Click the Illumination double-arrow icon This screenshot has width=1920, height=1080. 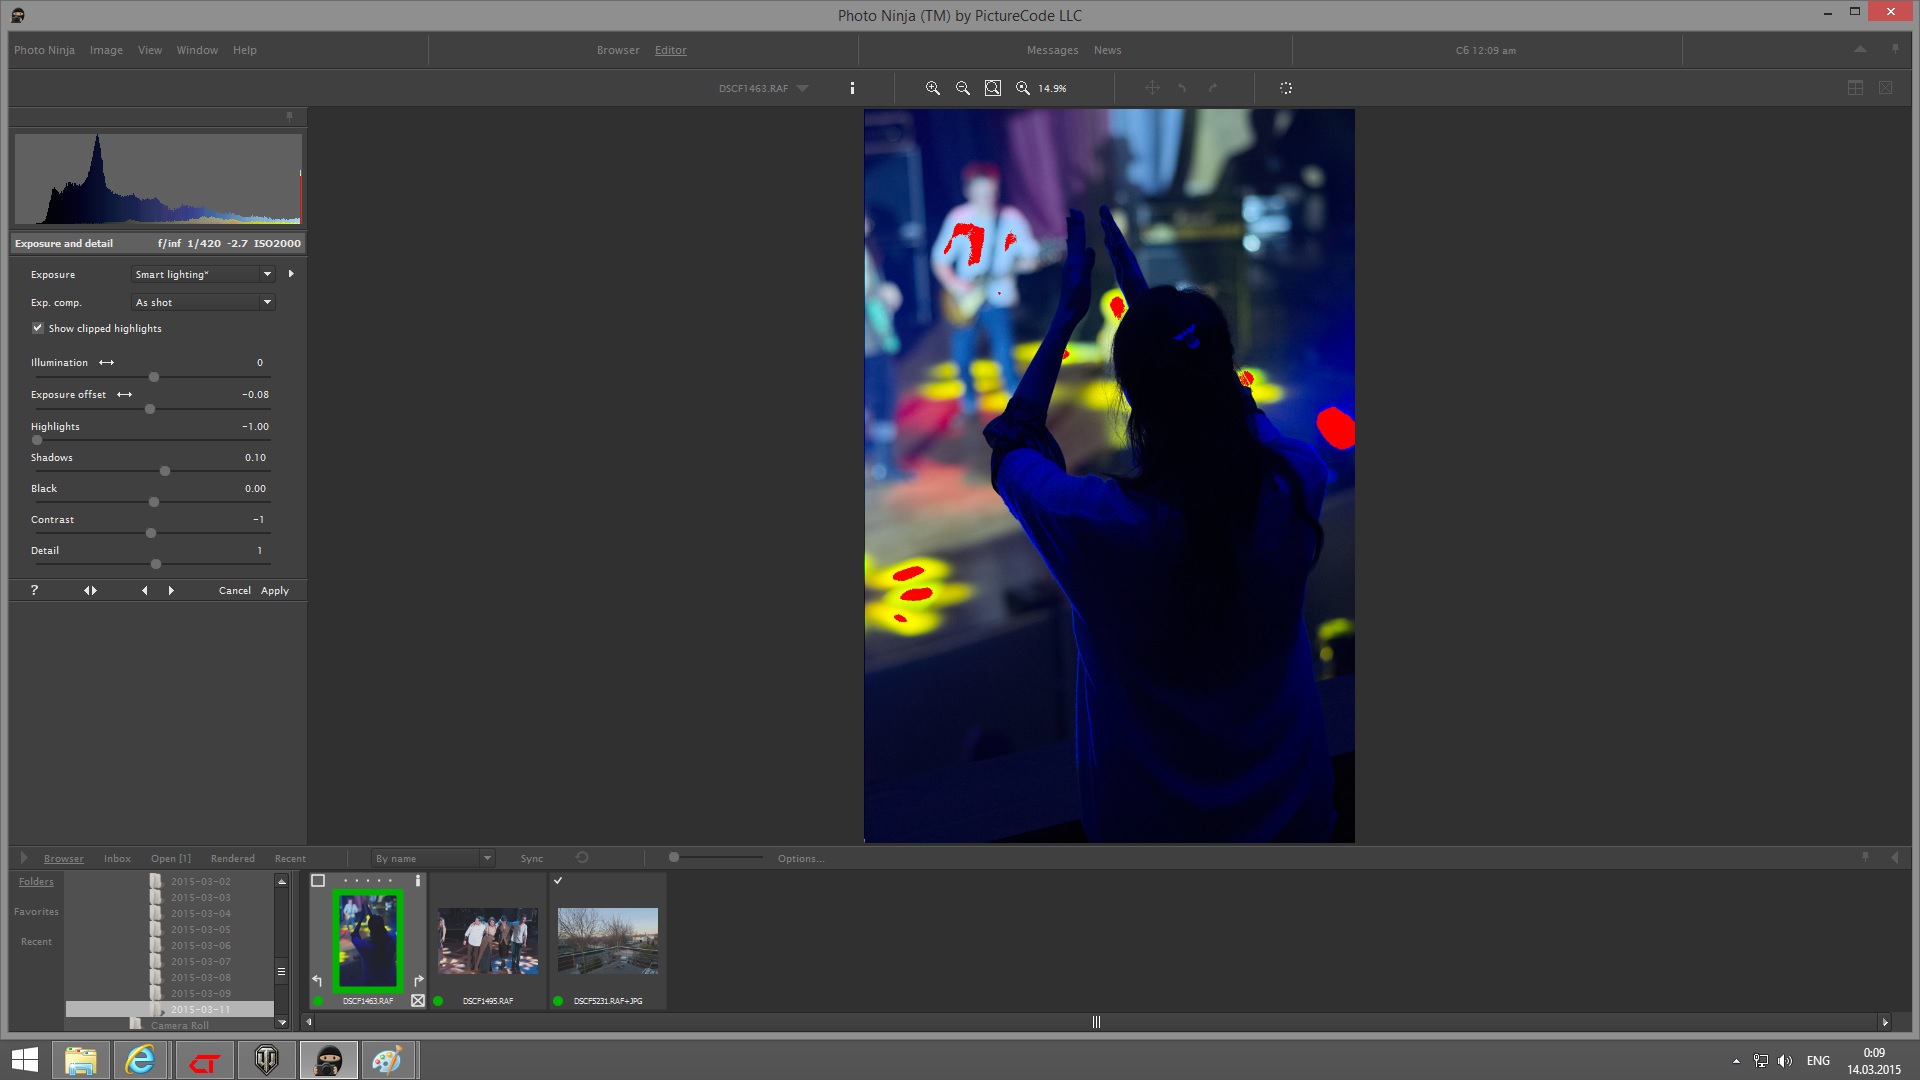pos(106,363)
